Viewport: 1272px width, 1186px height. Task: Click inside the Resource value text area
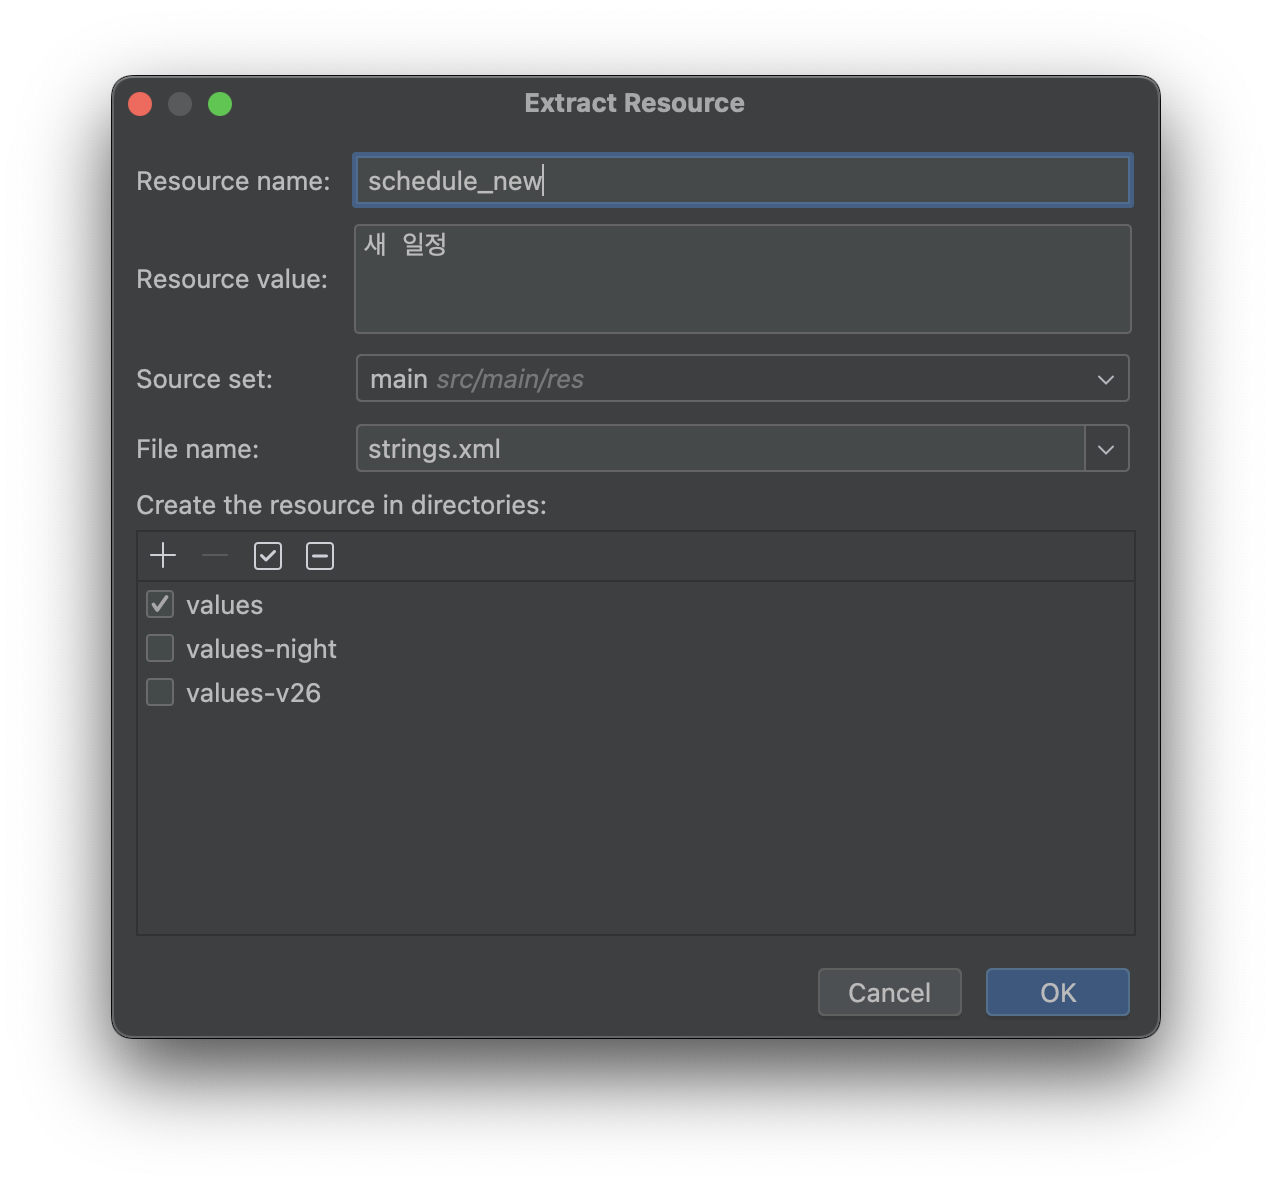pos(743,279)
